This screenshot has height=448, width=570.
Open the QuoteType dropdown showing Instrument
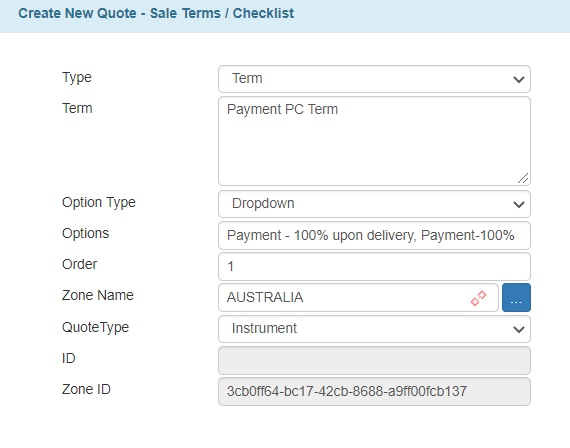click(374, 329)
